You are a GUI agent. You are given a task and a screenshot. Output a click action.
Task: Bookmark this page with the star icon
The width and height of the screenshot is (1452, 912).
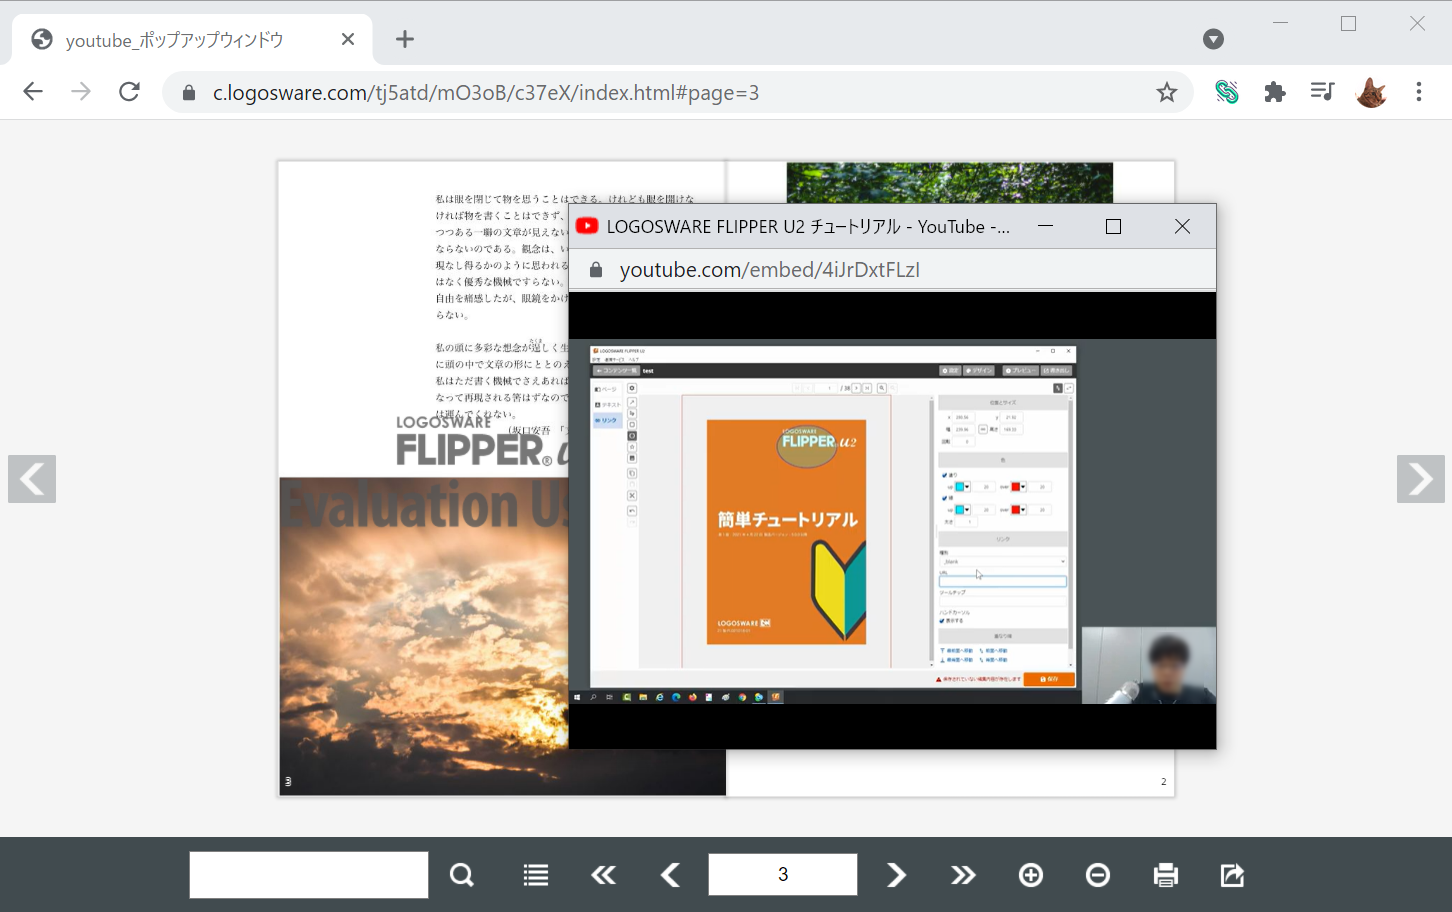1167,92
